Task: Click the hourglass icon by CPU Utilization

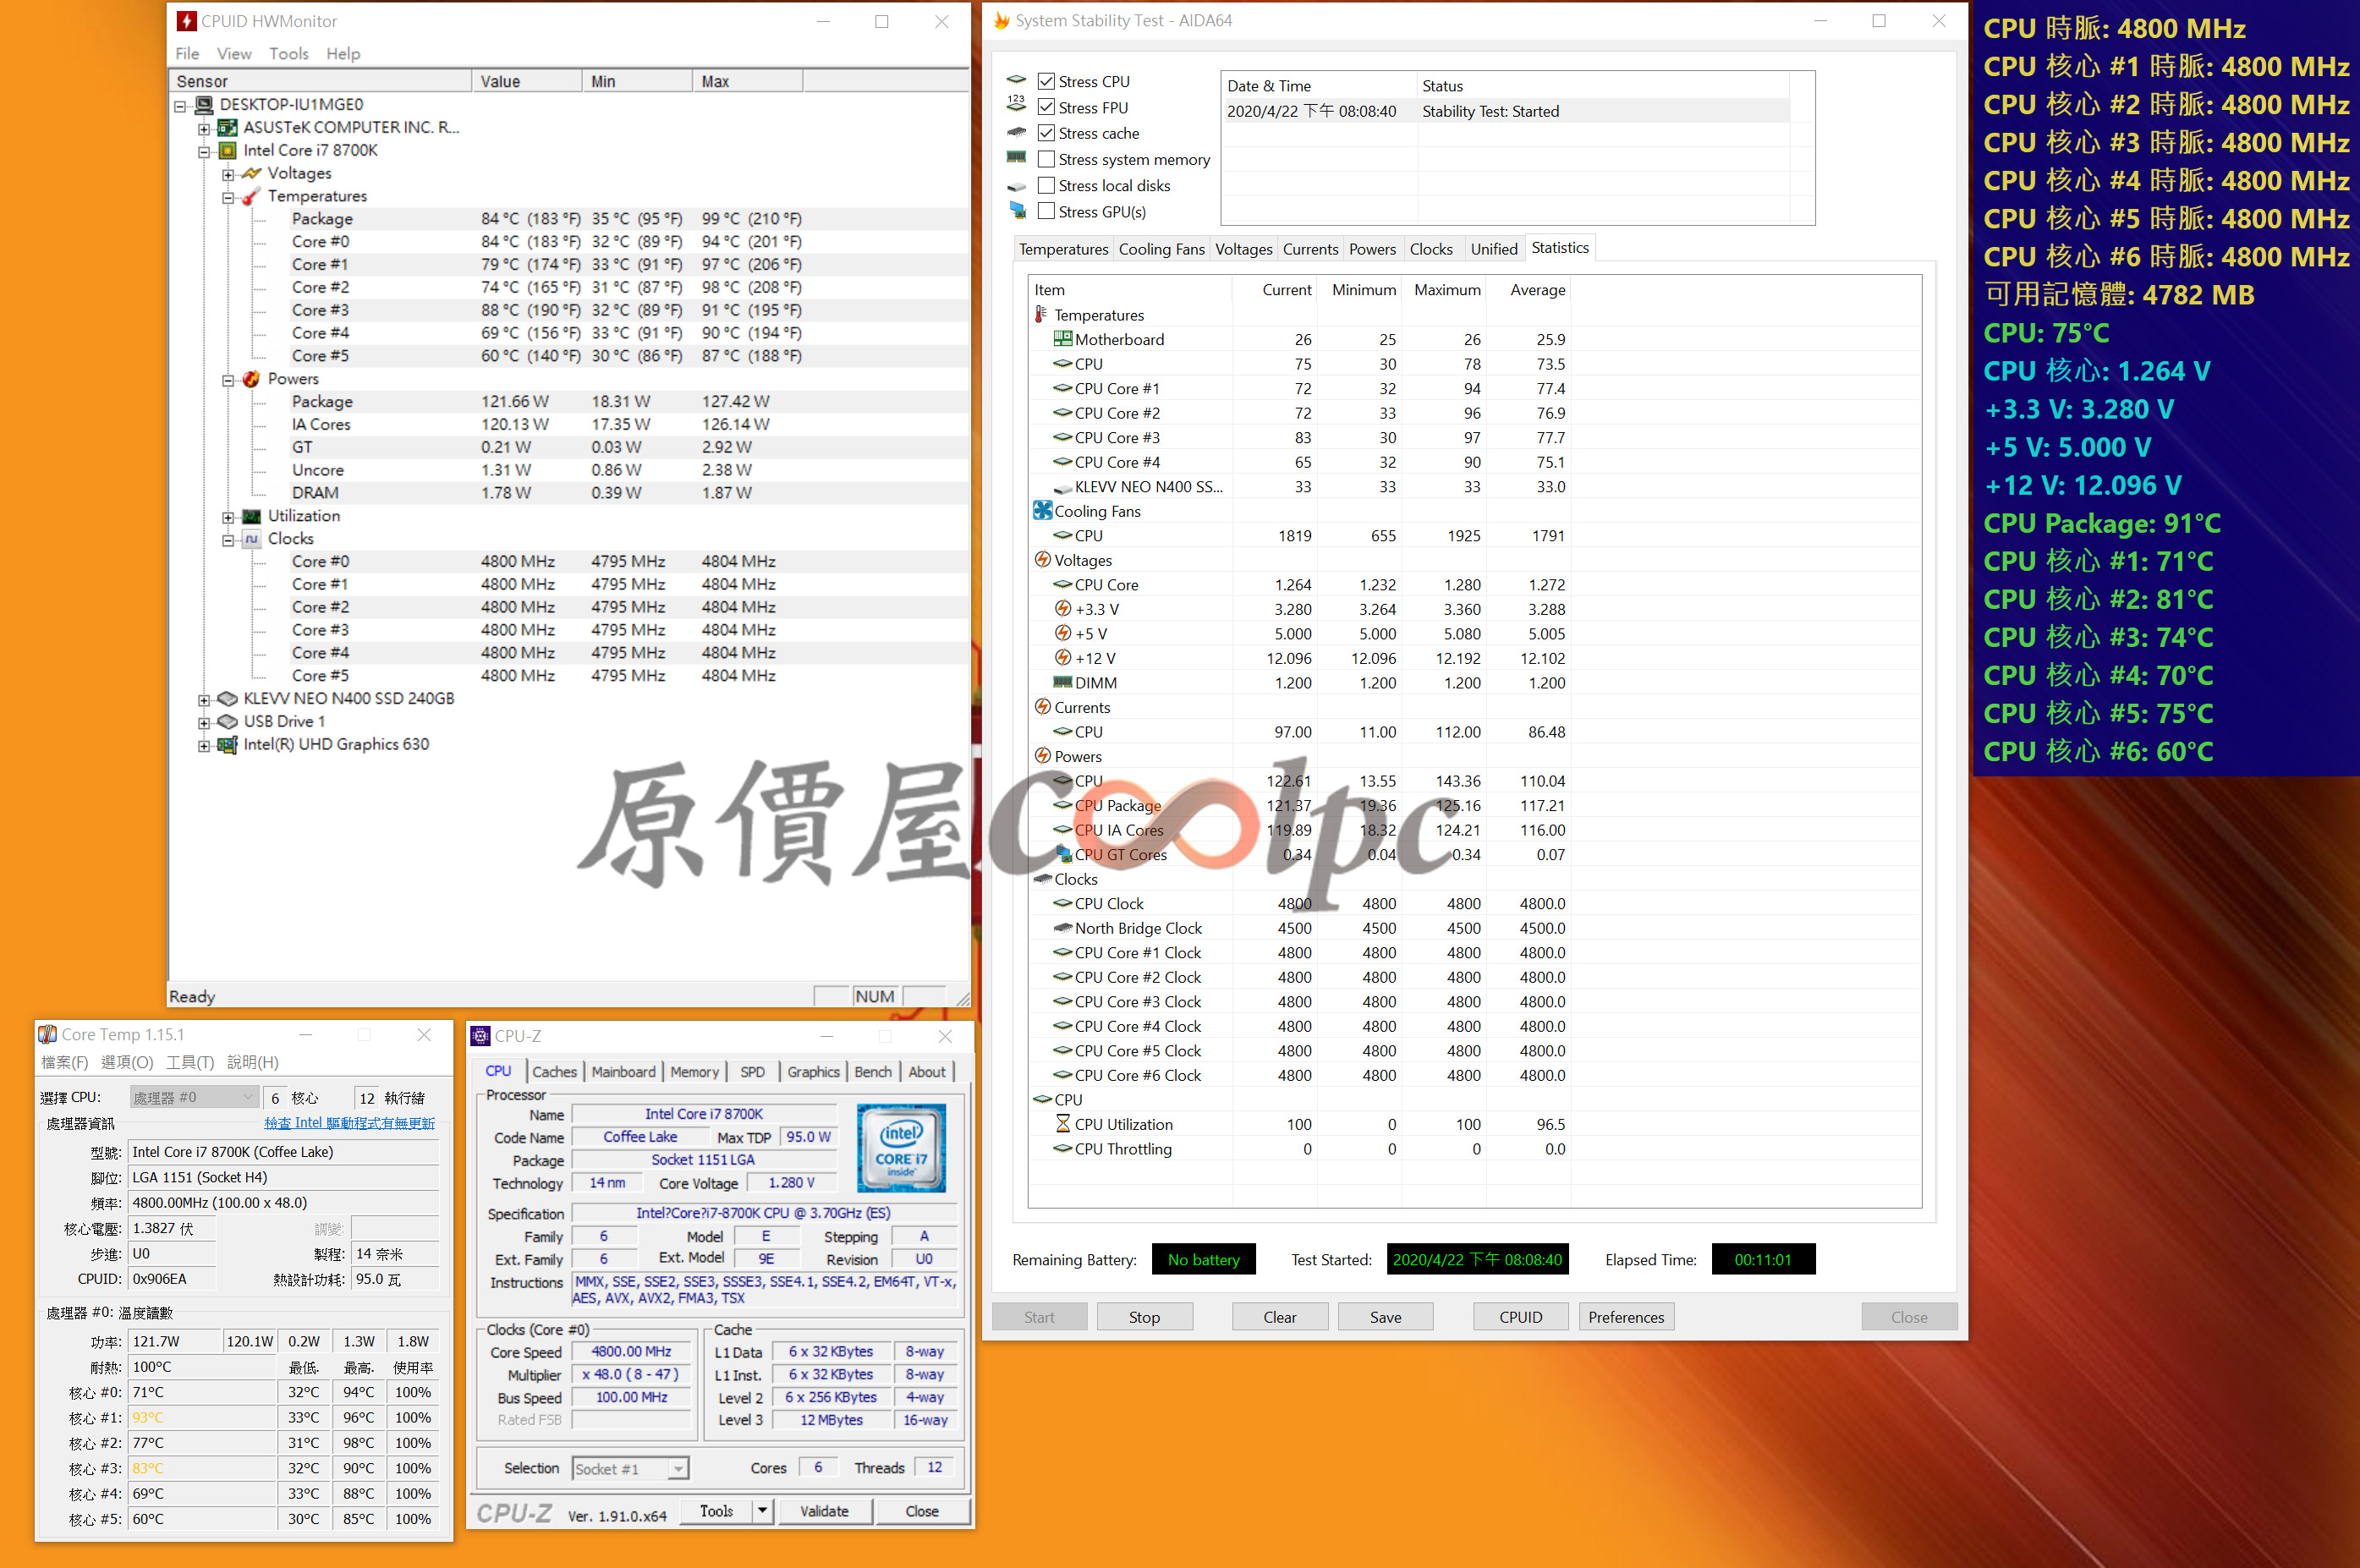Action: click(1062, 1124)
